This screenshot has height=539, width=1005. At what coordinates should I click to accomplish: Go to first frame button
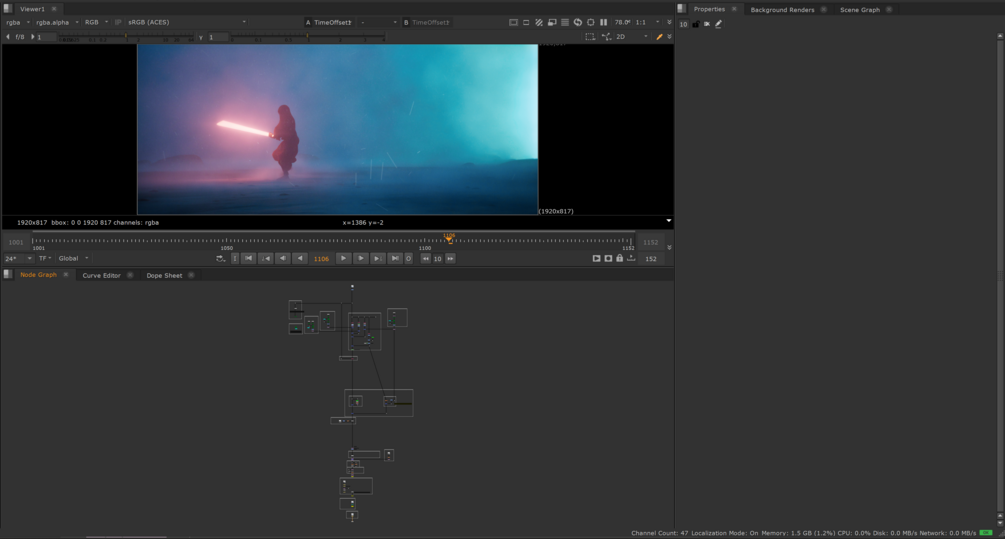click(x=249, y=259)
